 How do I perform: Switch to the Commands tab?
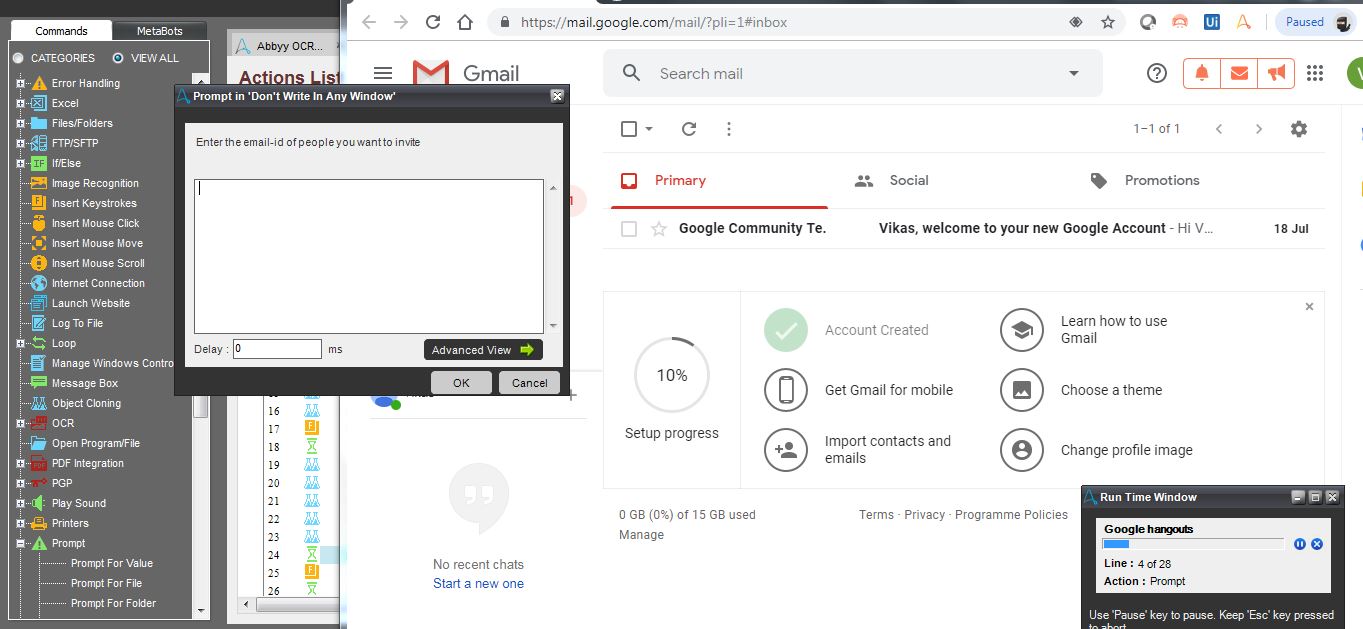click(x=61, y=31)
